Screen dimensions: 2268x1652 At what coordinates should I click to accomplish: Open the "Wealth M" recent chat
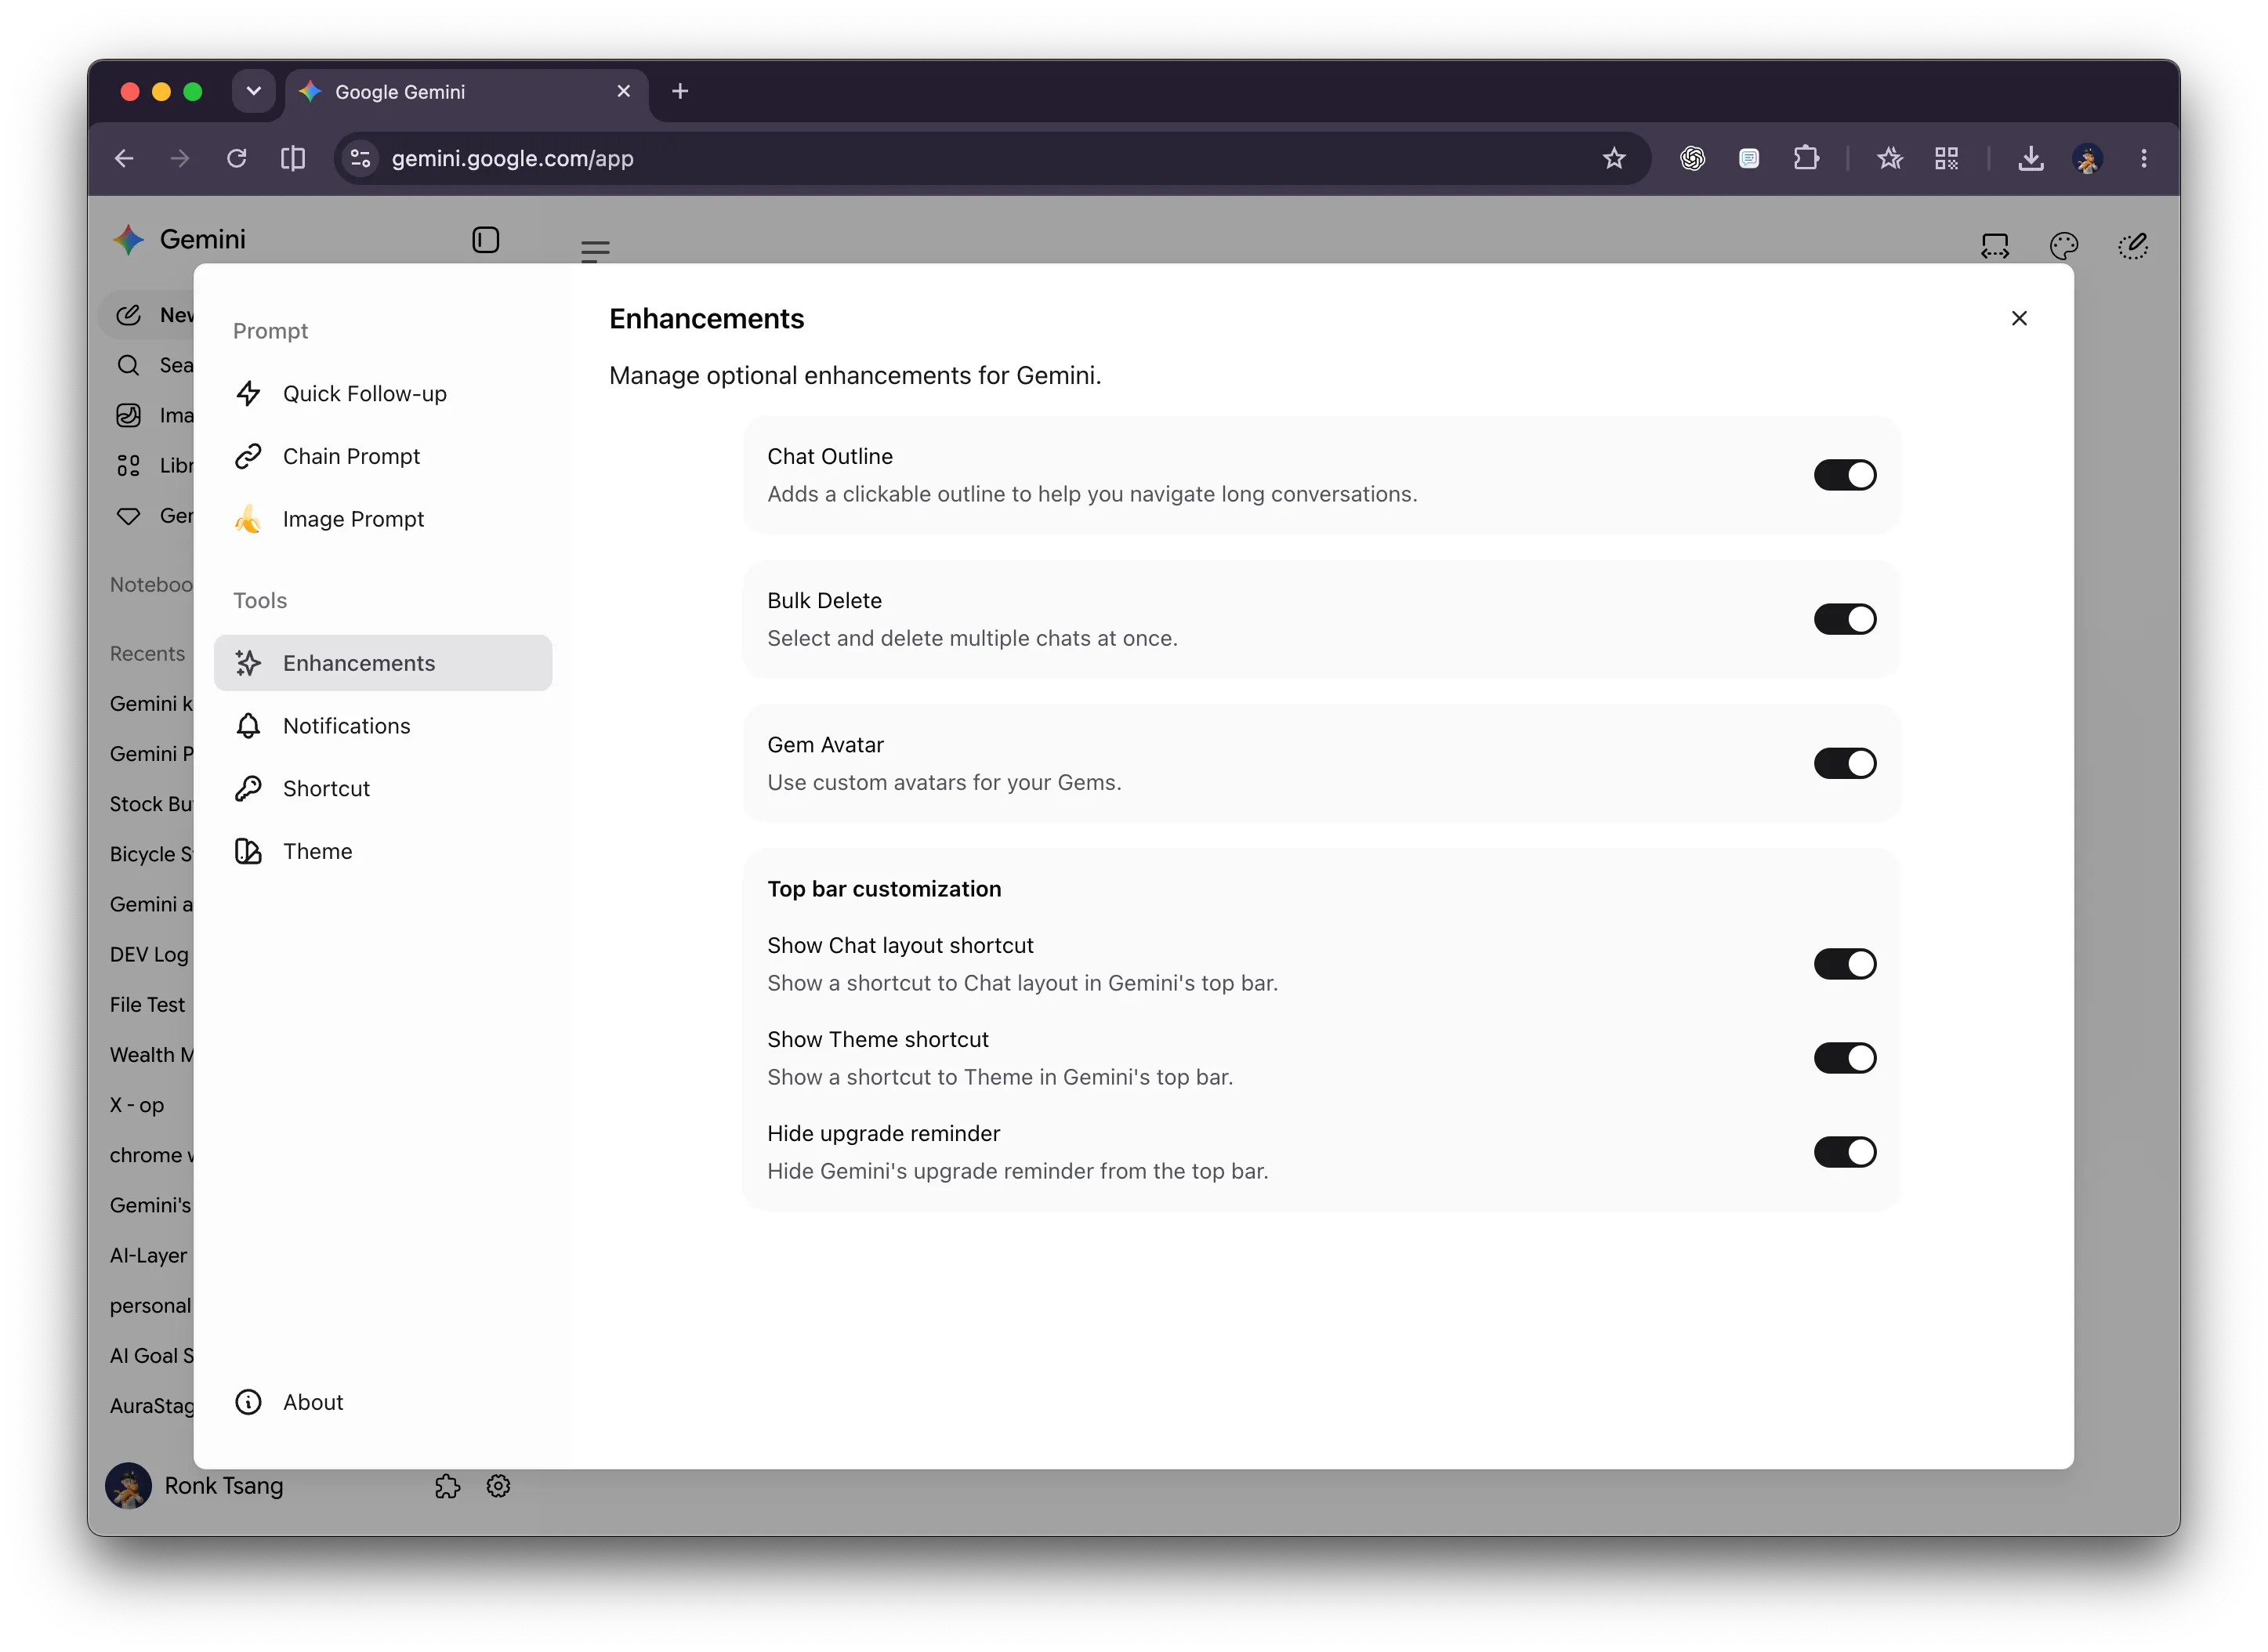tap(151, 1054)
